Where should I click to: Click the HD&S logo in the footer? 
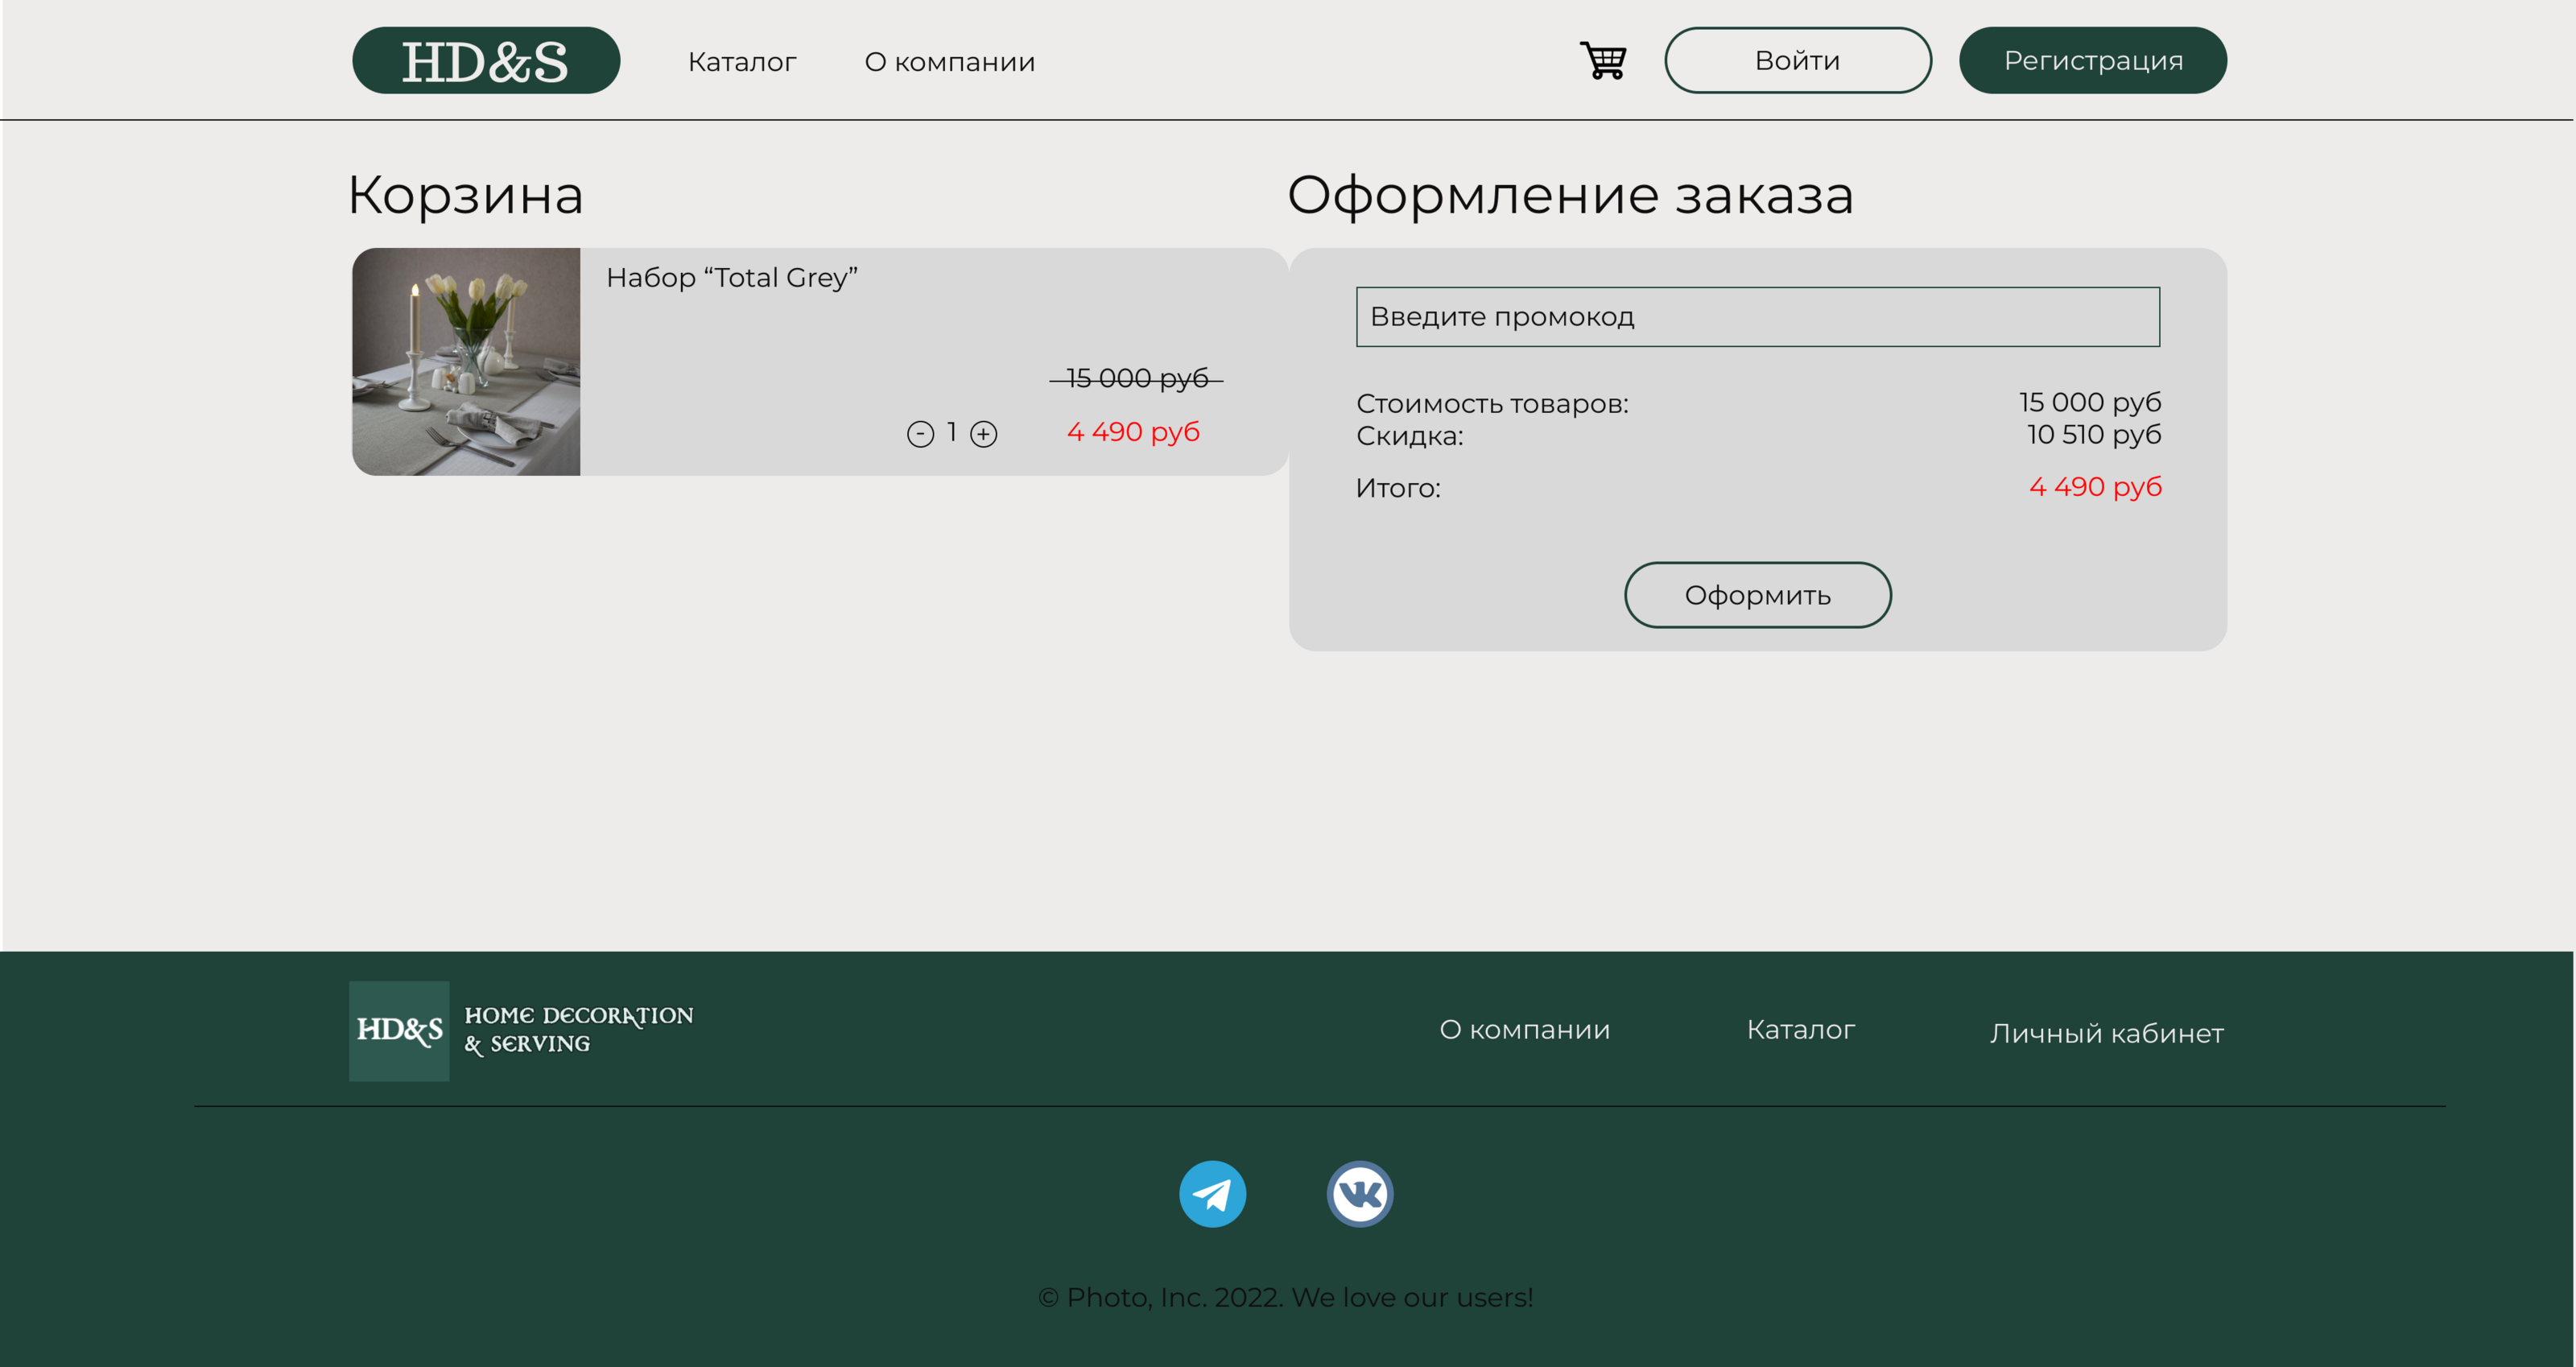pyautogui.click(x=399, y=1030)
